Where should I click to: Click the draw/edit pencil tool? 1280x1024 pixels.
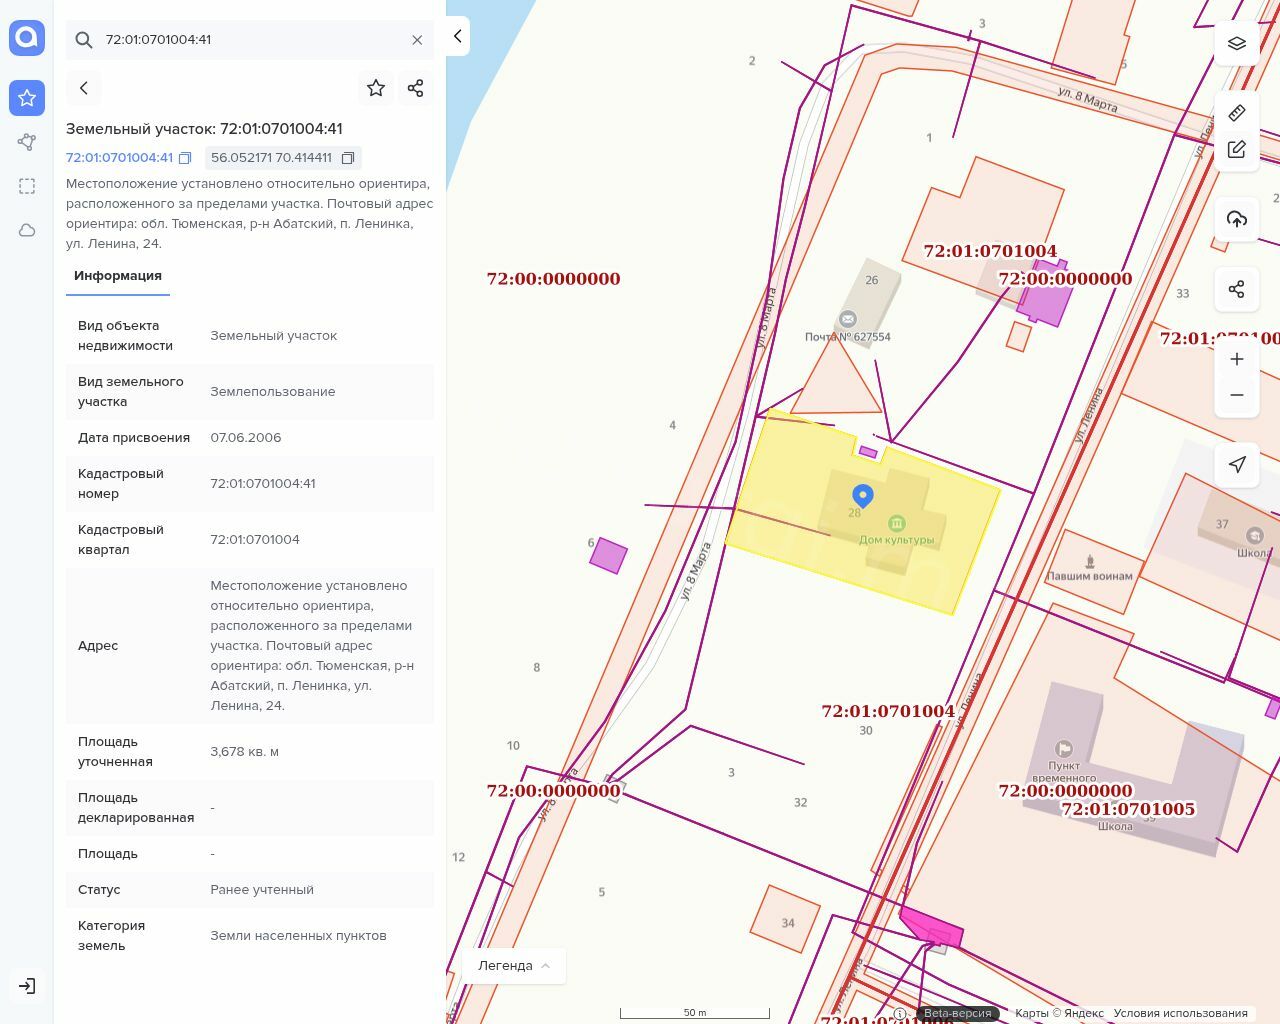click(1236, 149)
